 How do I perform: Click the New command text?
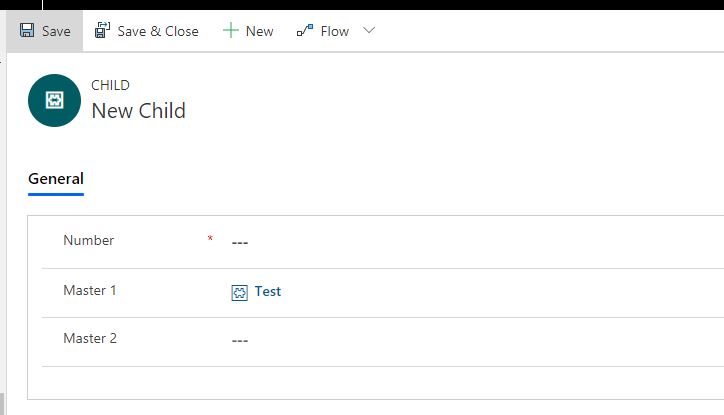coord(259,31)
